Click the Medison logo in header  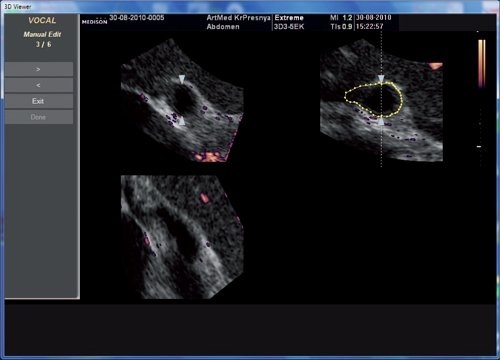click(x=95, y=22)
